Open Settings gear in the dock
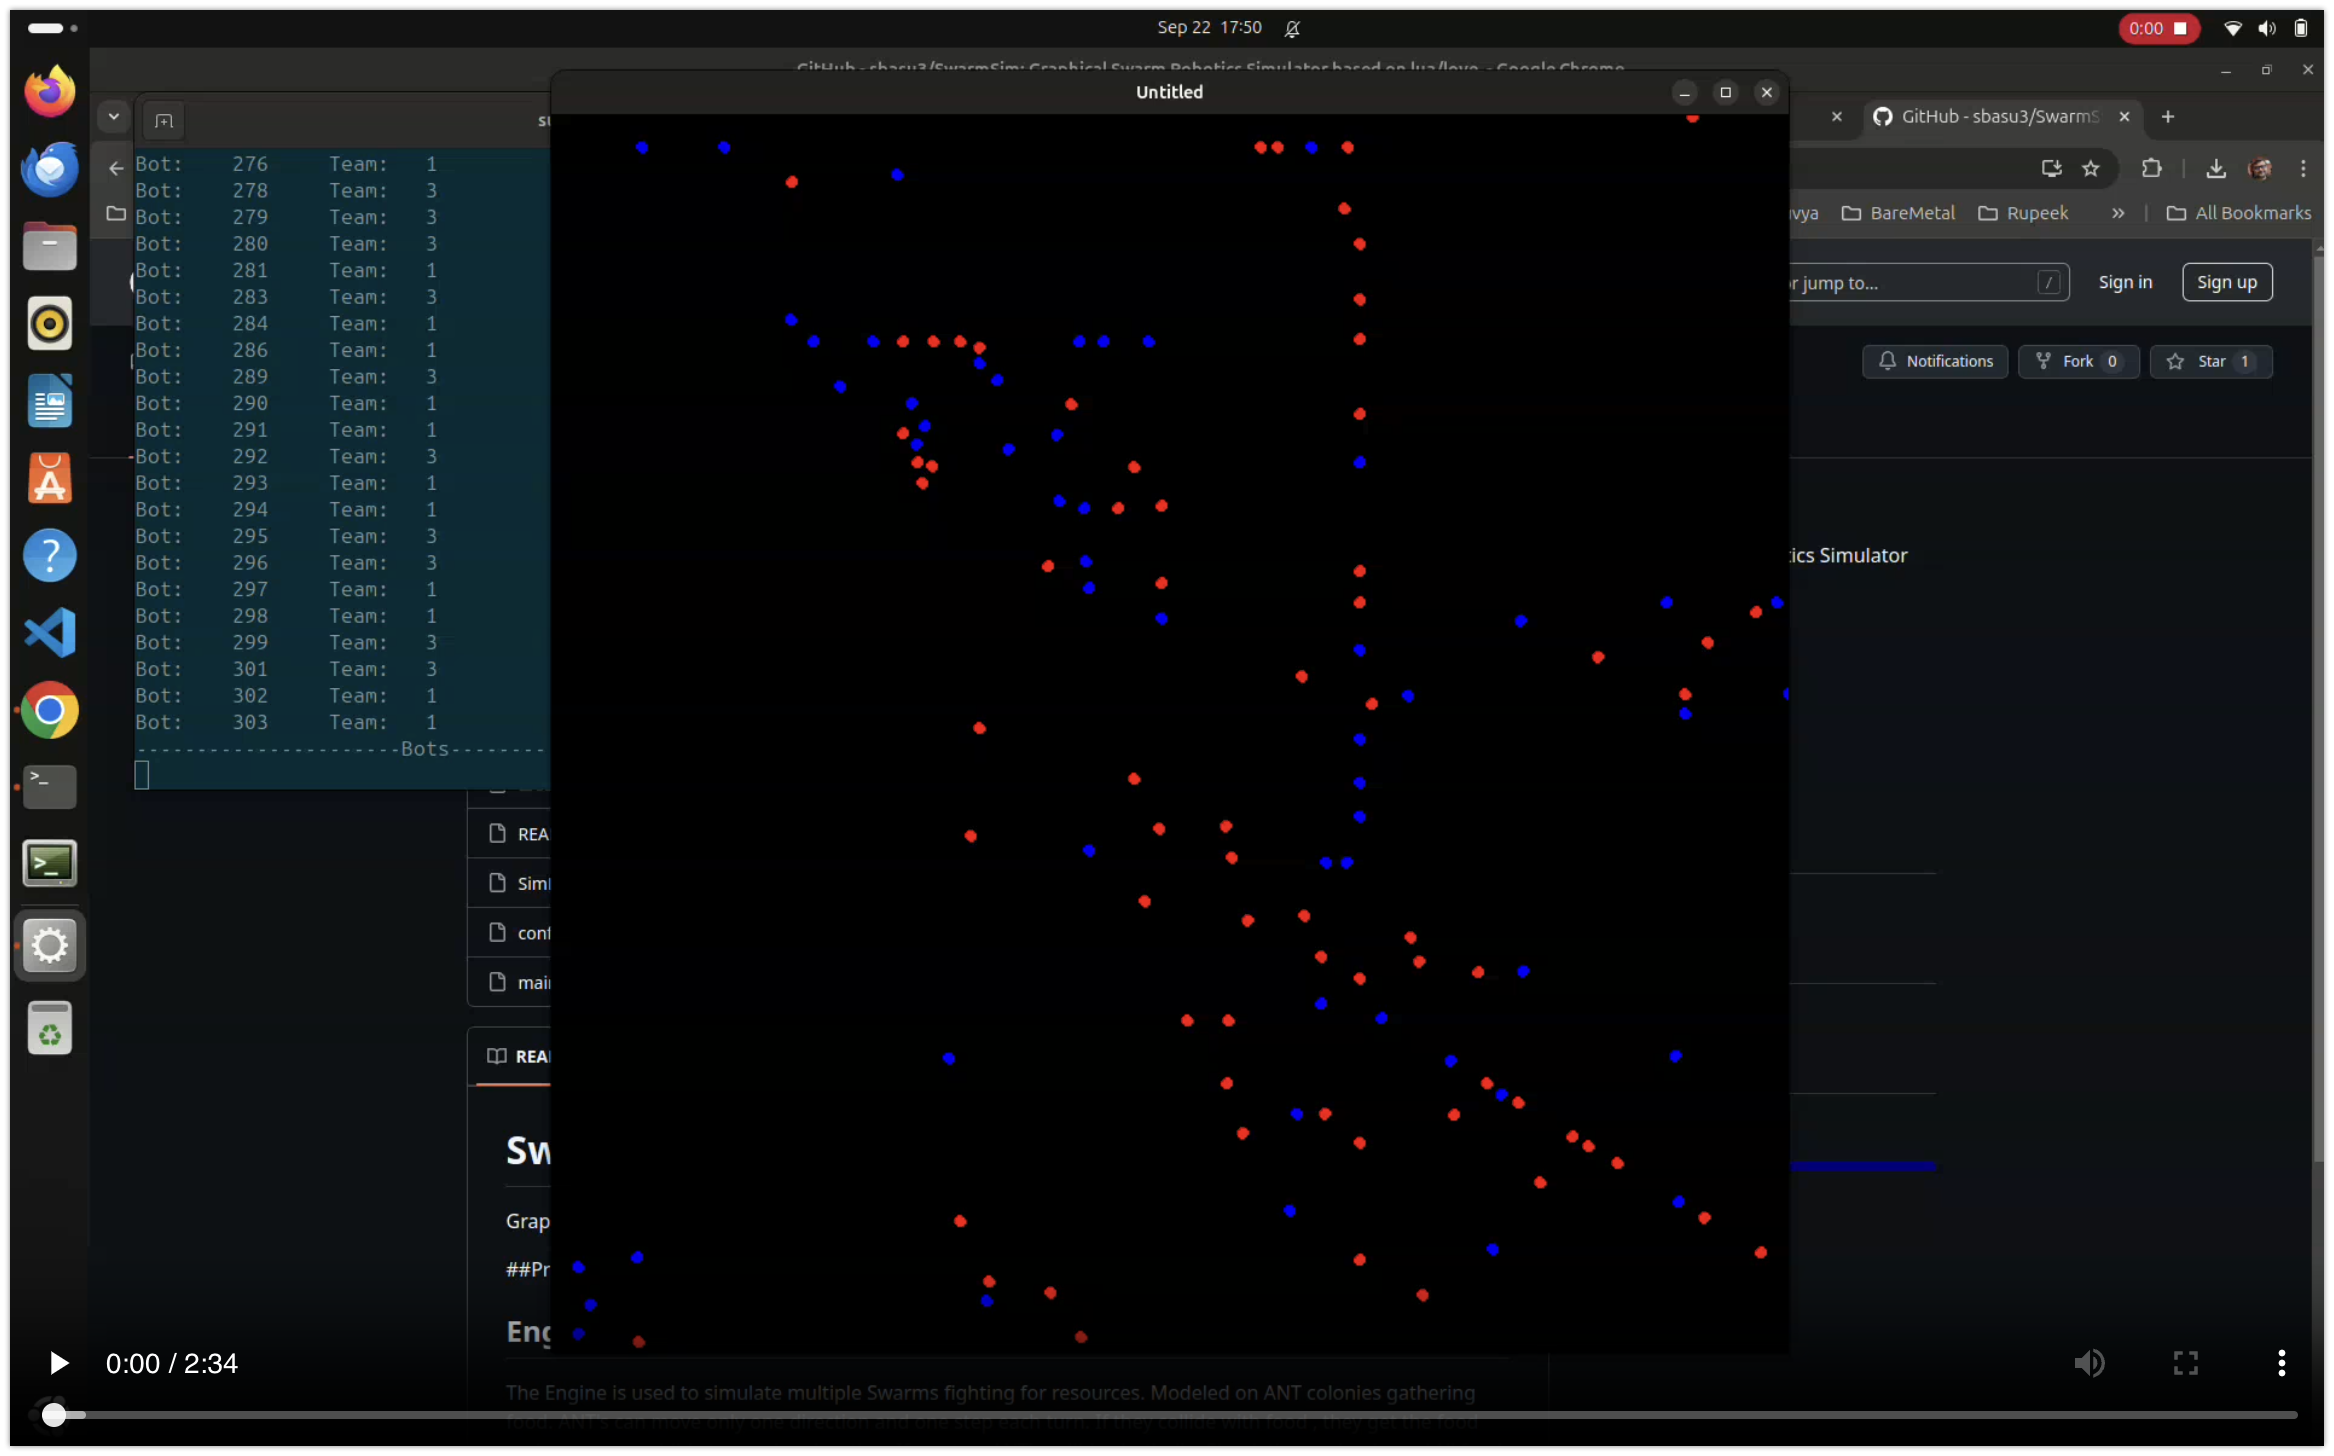 pyautogui.click(x=49, y=945)
